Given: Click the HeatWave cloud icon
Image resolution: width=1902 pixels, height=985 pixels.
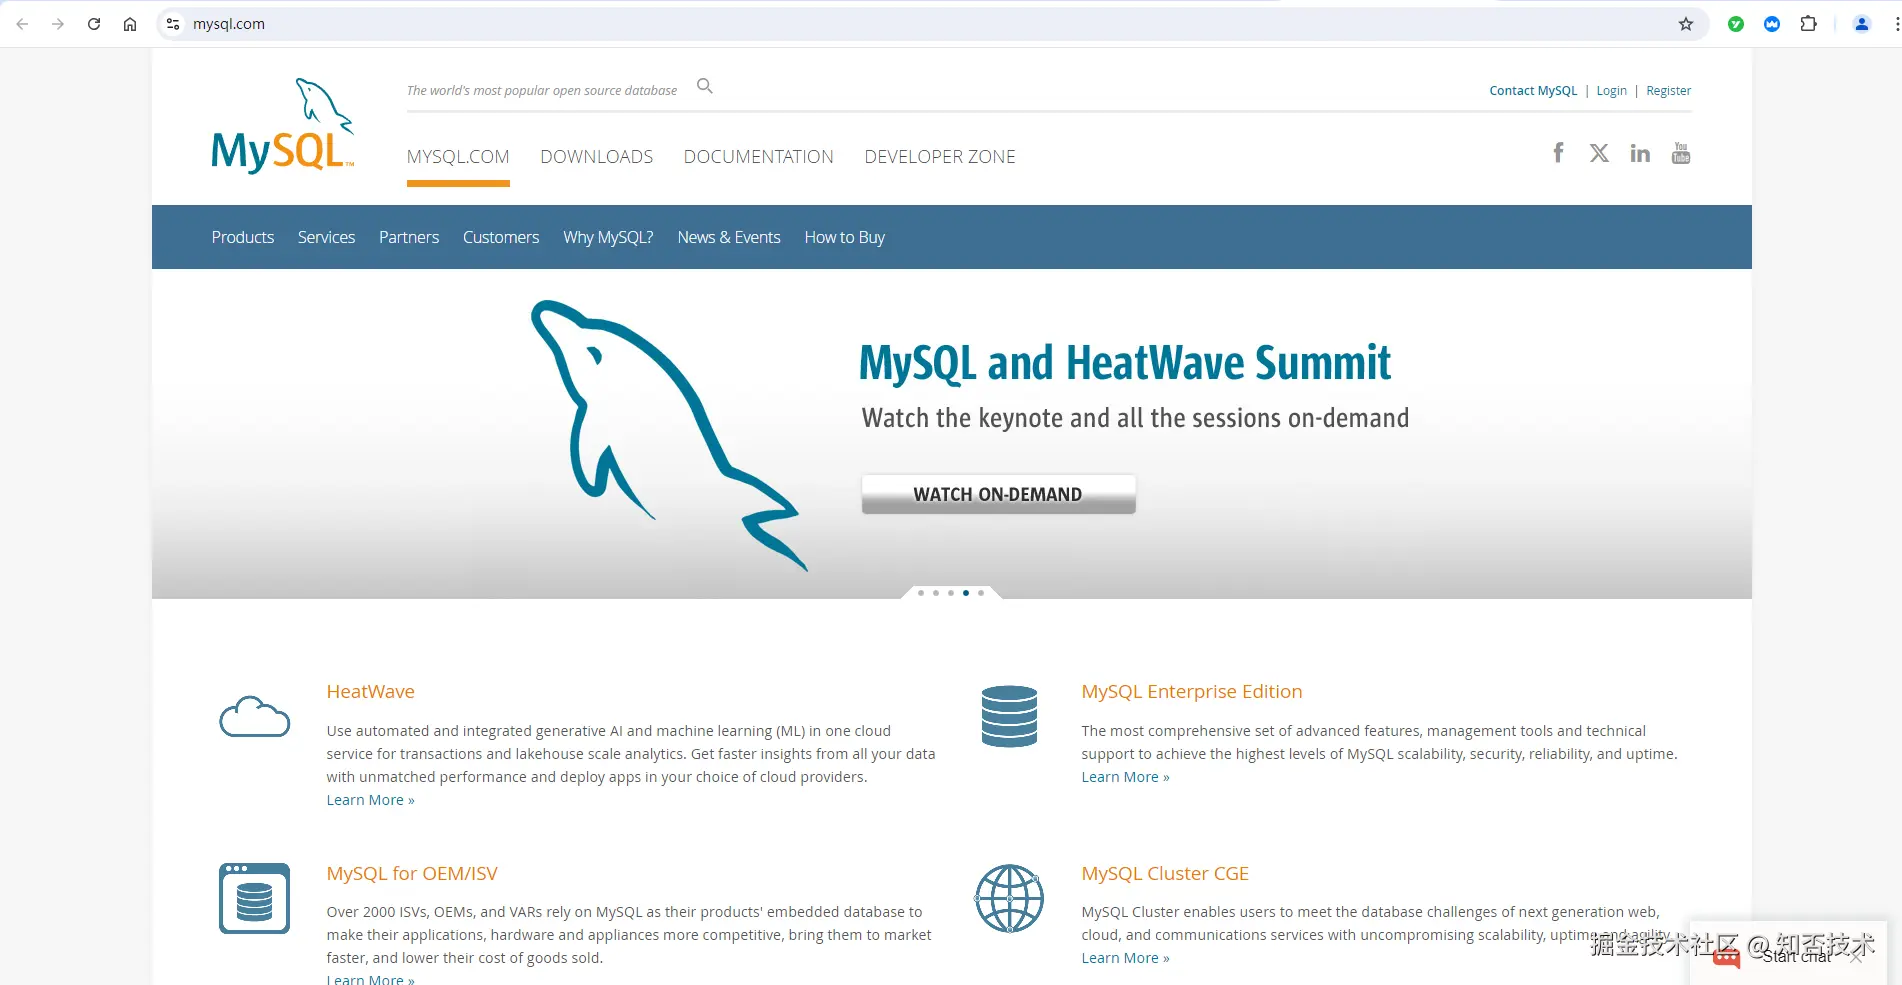Looking at the screenshot, I should pos(255,717).
